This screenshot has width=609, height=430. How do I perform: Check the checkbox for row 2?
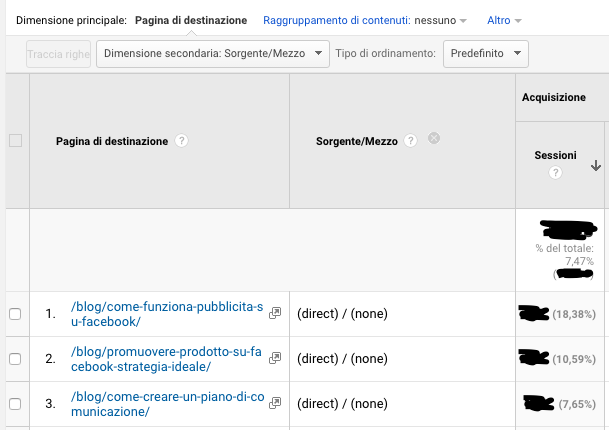15,358
